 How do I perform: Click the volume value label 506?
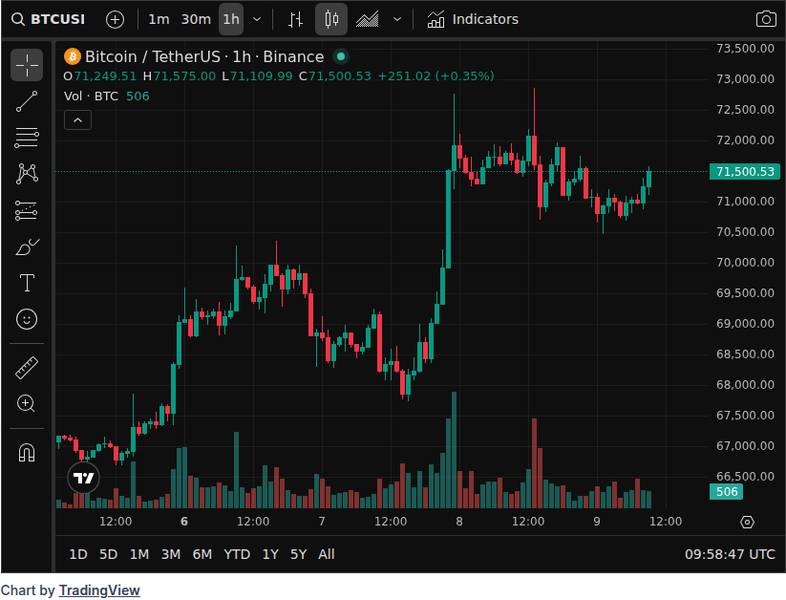(726, 492)
